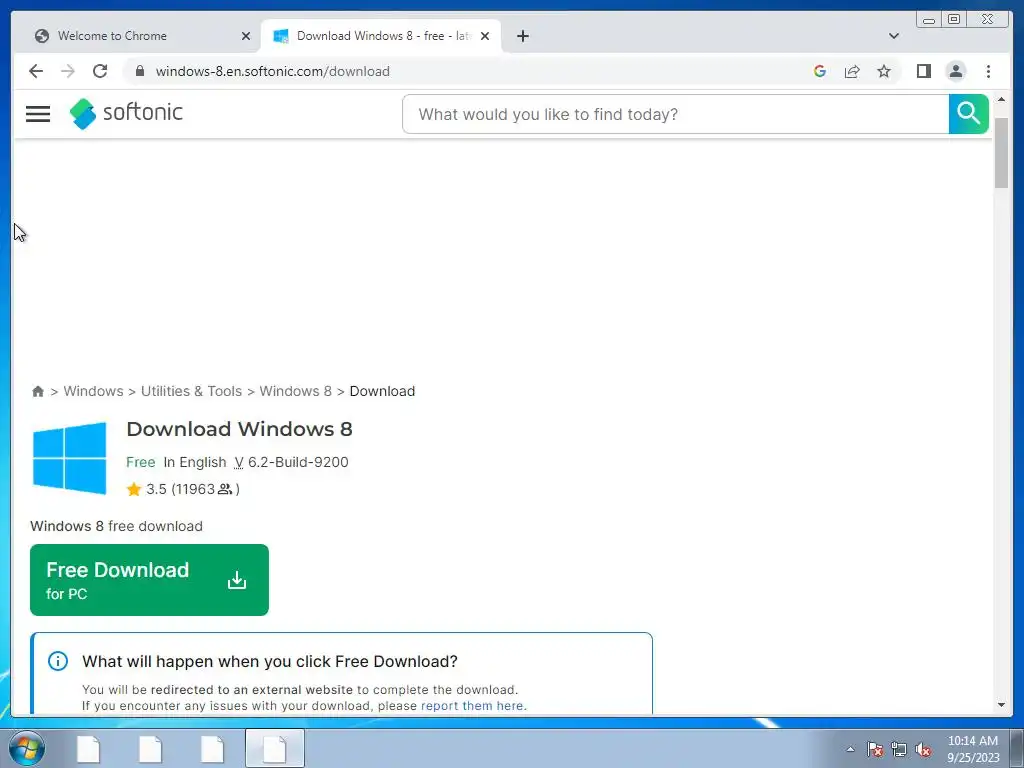The image size is (1024, 768).
Task: Click the Show desktop strip
Action: tap(1017, 748)
